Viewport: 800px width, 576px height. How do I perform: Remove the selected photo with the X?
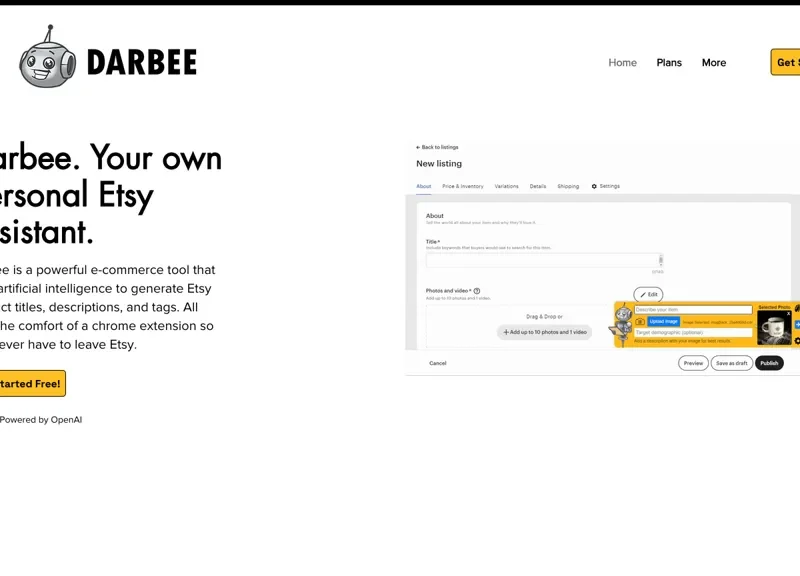[x=787, y=313]
